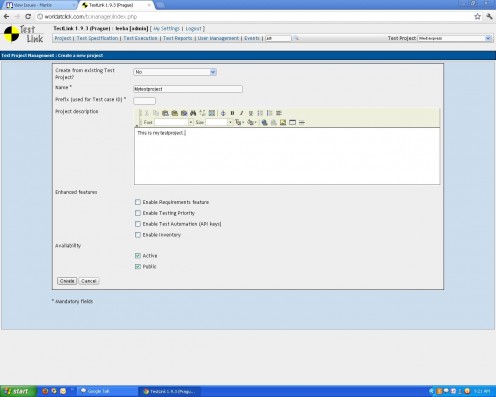Uncheck the Active availability checkbox
The image size is (496, 397).
[138, 256]
